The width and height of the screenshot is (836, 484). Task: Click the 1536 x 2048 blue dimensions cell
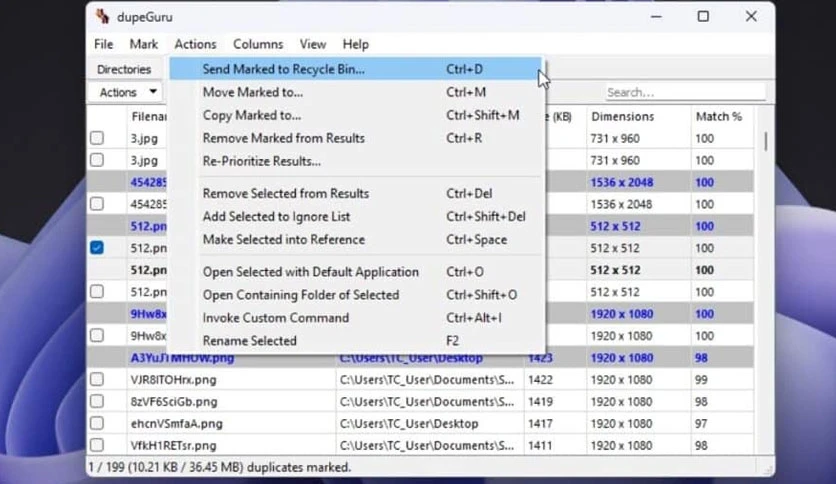[x=622, y=182]
